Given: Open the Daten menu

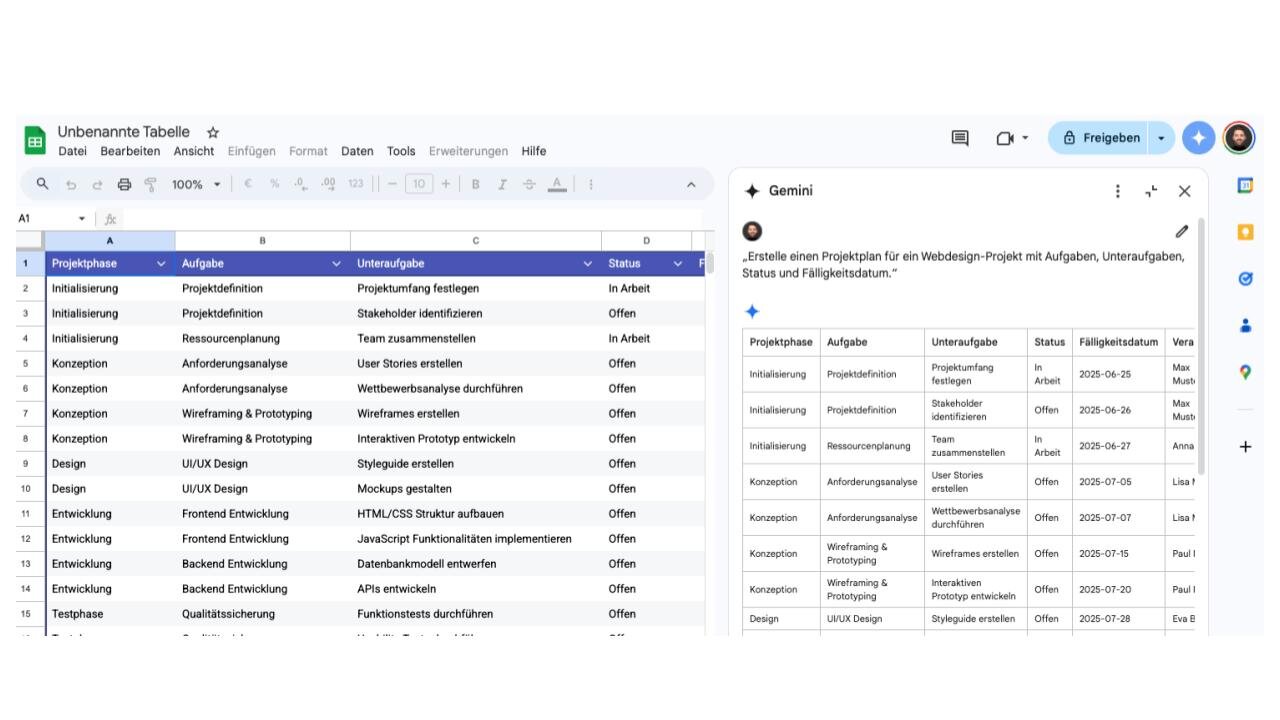Looking at the screenshot, I should pyautogui.click(x=357, y=151).
